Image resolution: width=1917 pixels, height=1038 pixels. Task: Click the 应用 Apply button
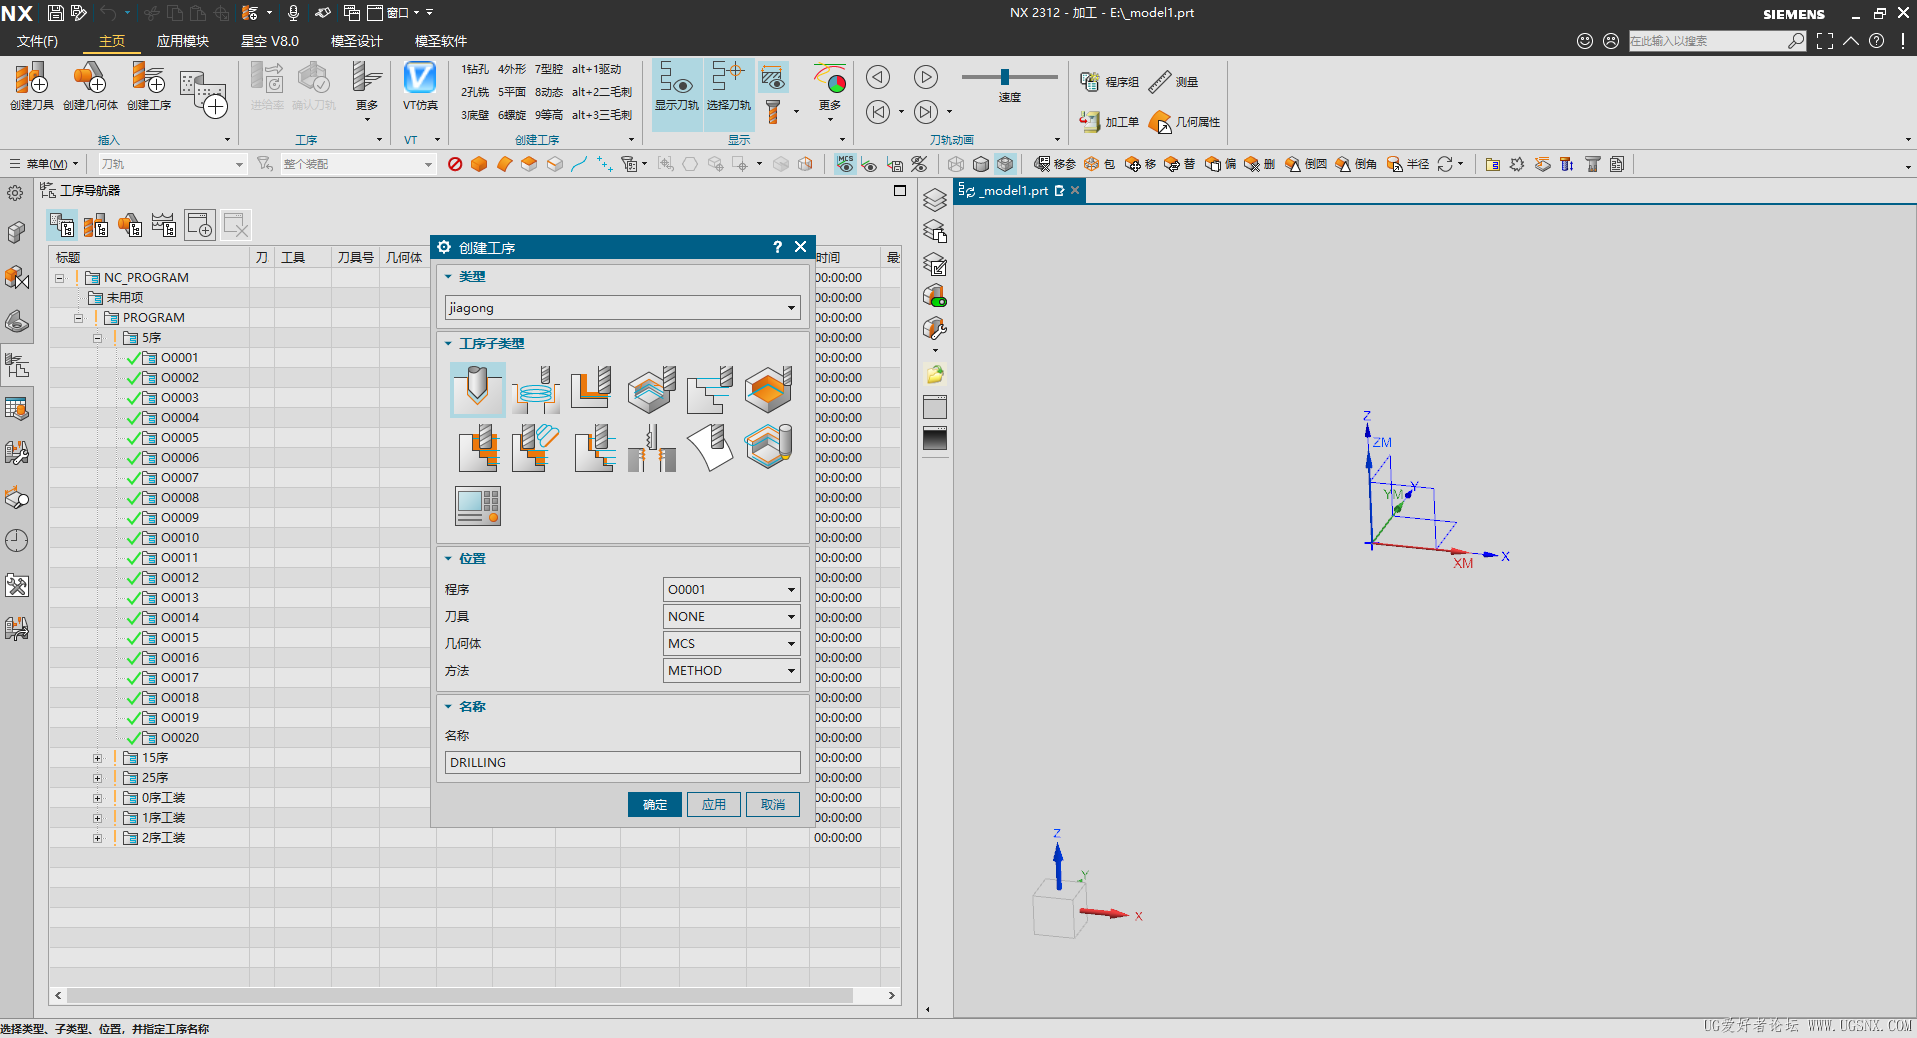(714, 805)
